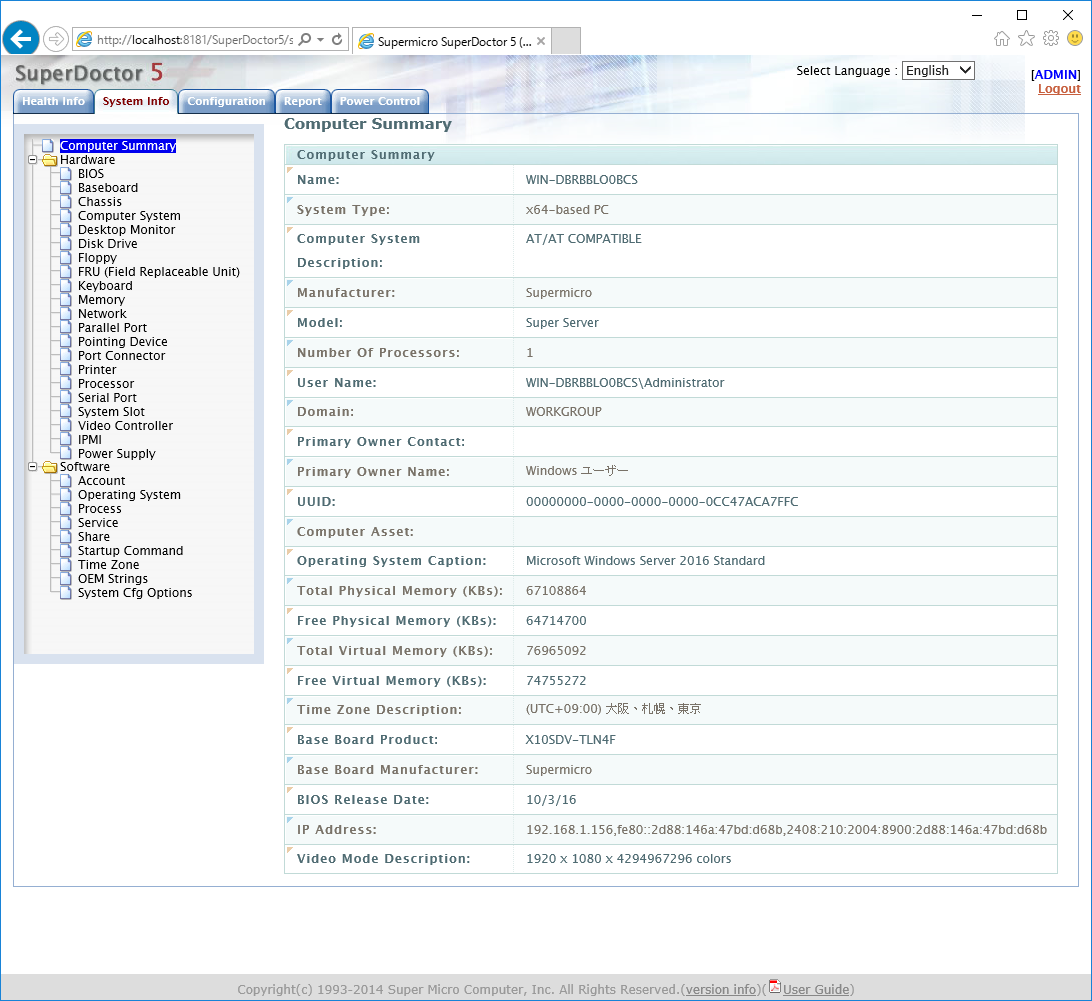
Task: Click the ADMIN user link
Action: pos(1056,75)
